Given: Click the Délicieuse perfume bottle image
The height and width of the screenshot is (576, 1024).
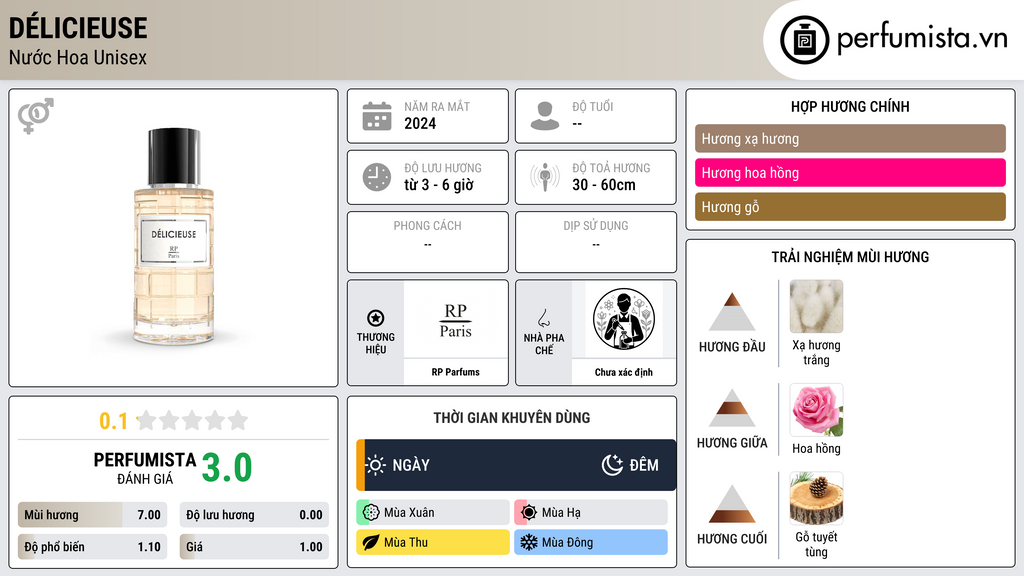Looking at the screenshot, I should click(x=174, y=236).
